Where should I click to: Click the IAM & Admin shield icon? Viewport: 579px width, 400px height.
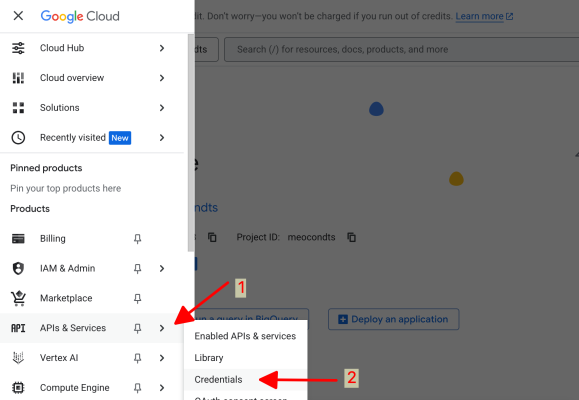tap(18, 269)
